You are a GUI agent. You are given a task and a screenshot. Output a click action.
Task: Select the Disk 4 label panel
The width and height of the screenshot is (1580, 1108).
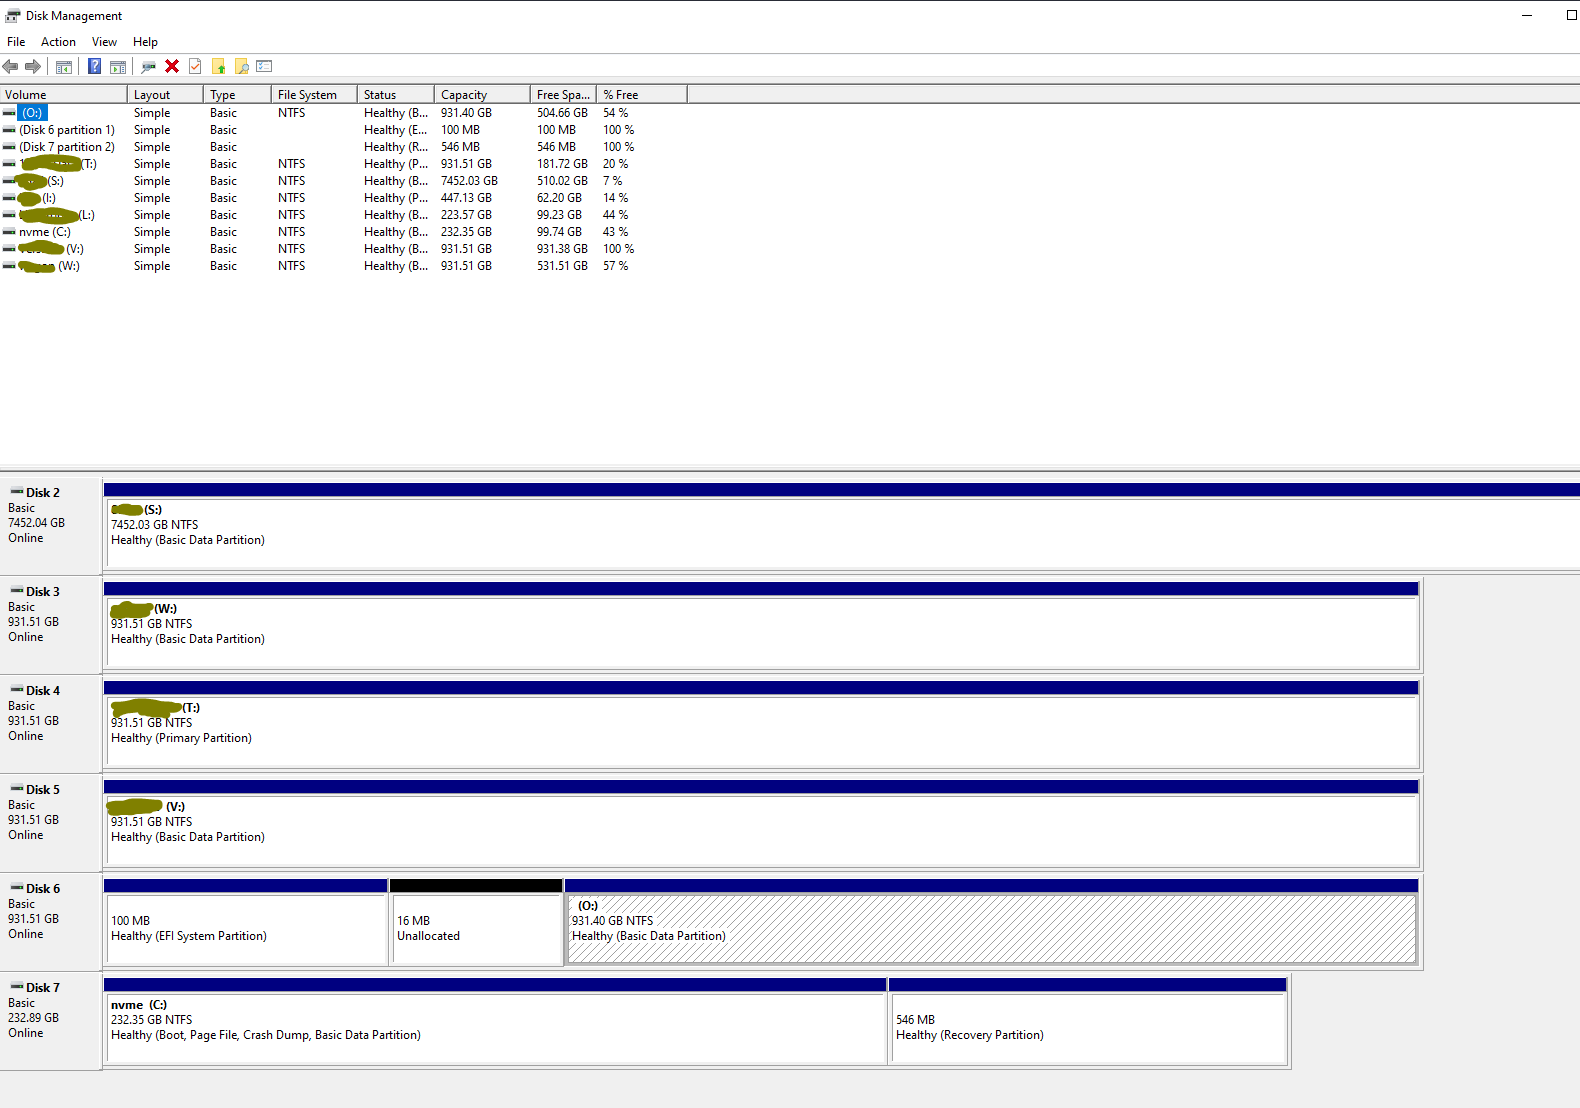point(51,723)
